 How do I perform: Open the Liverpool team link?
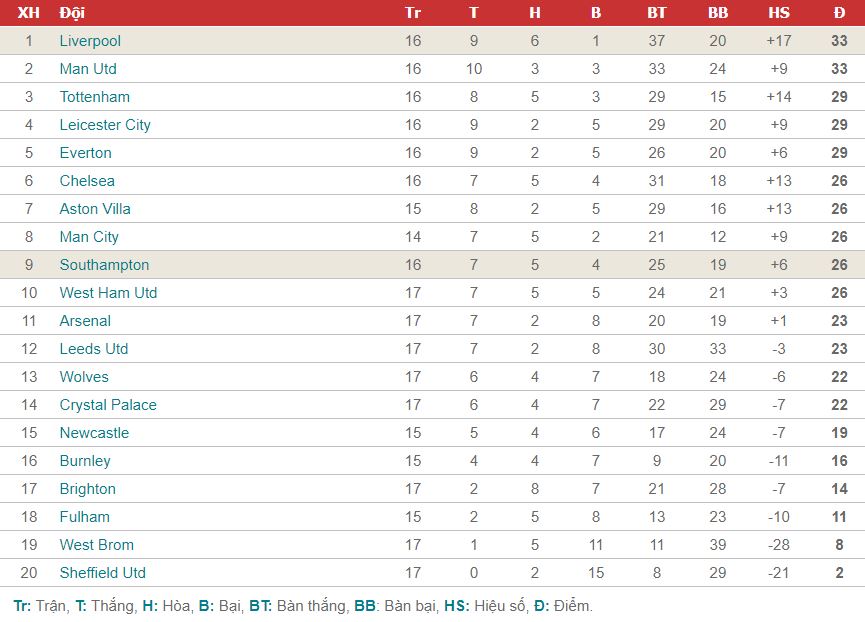click(90, 41)
